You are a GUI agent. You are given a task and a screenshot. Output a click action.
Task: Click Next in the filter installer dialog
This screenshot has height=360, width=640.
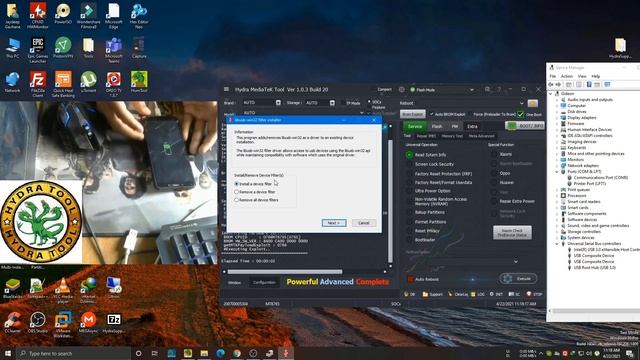(334, 223)
